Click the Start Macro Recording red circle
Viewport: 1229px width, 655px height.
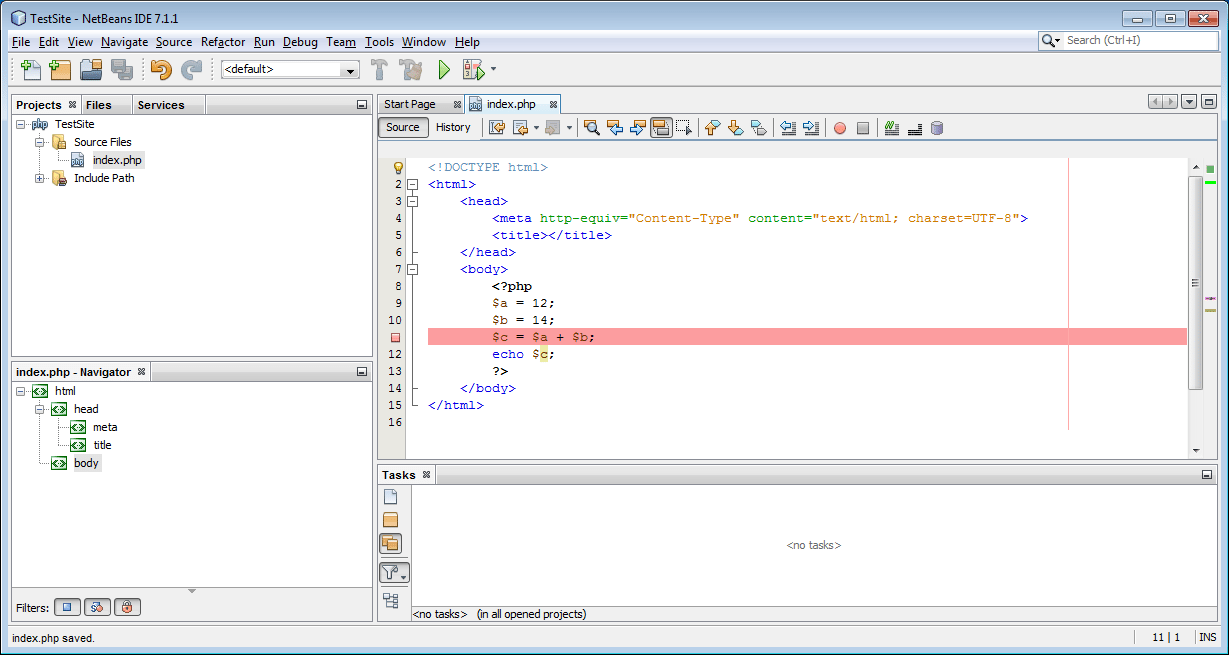click(x=840, y=128)
